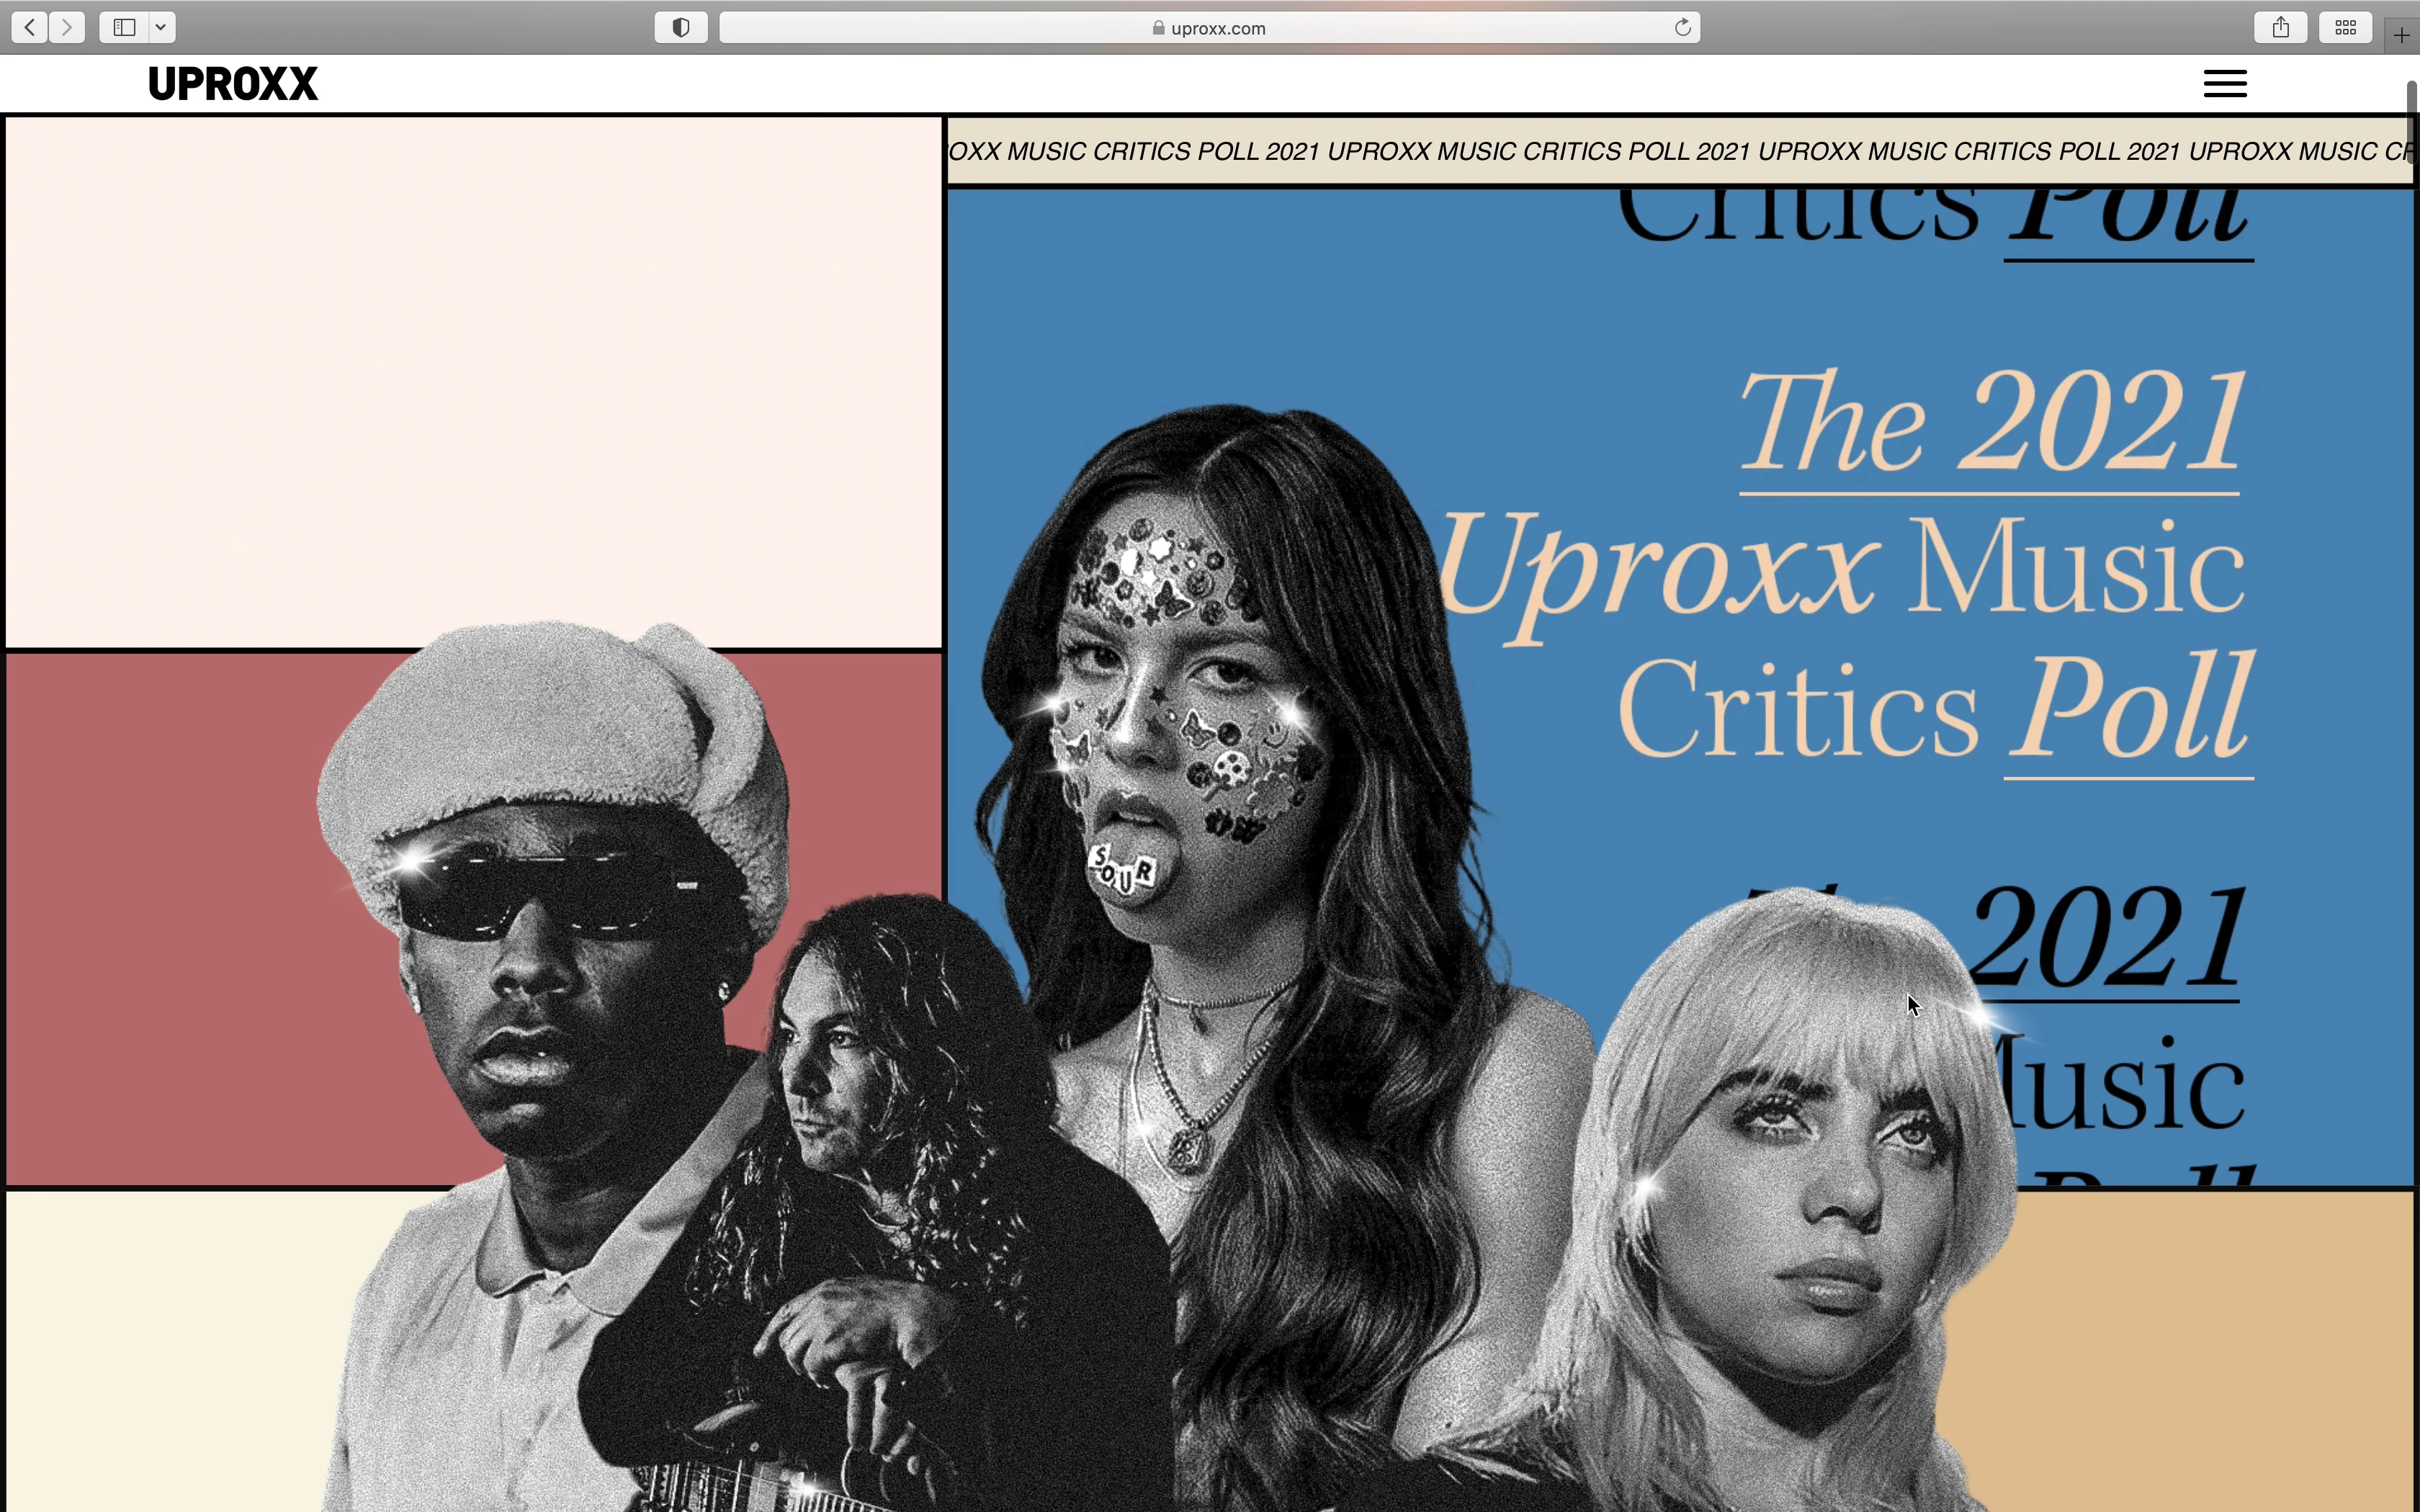Reload the uproxx.com page
This screenshot has width=2420, height=1512.
pos(1683,27)
